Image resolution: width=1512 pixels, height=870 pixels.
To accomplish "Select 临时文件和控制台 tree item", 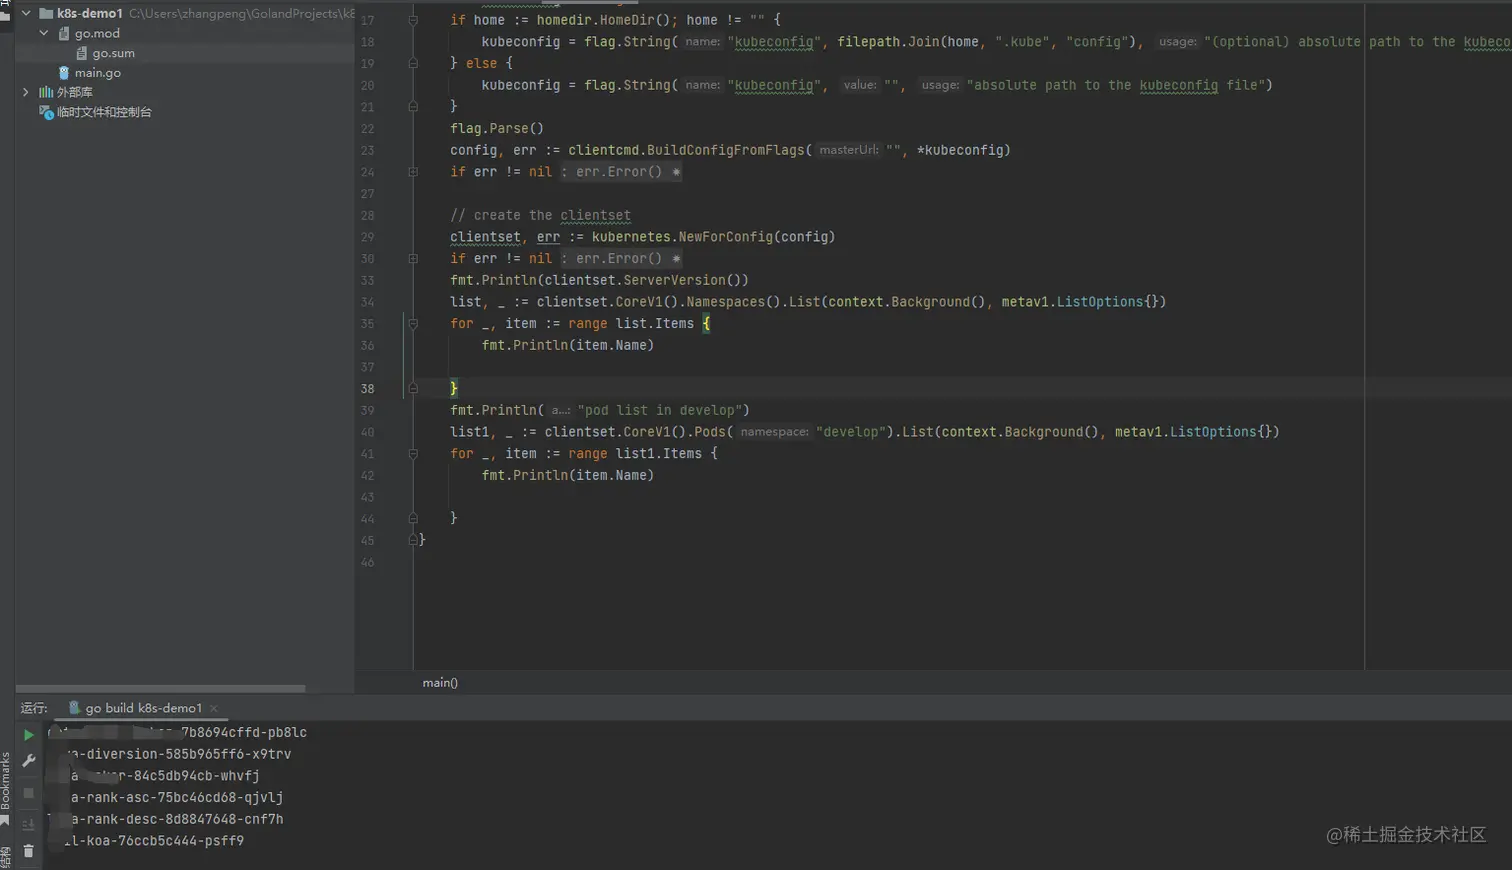I will 104,112.
